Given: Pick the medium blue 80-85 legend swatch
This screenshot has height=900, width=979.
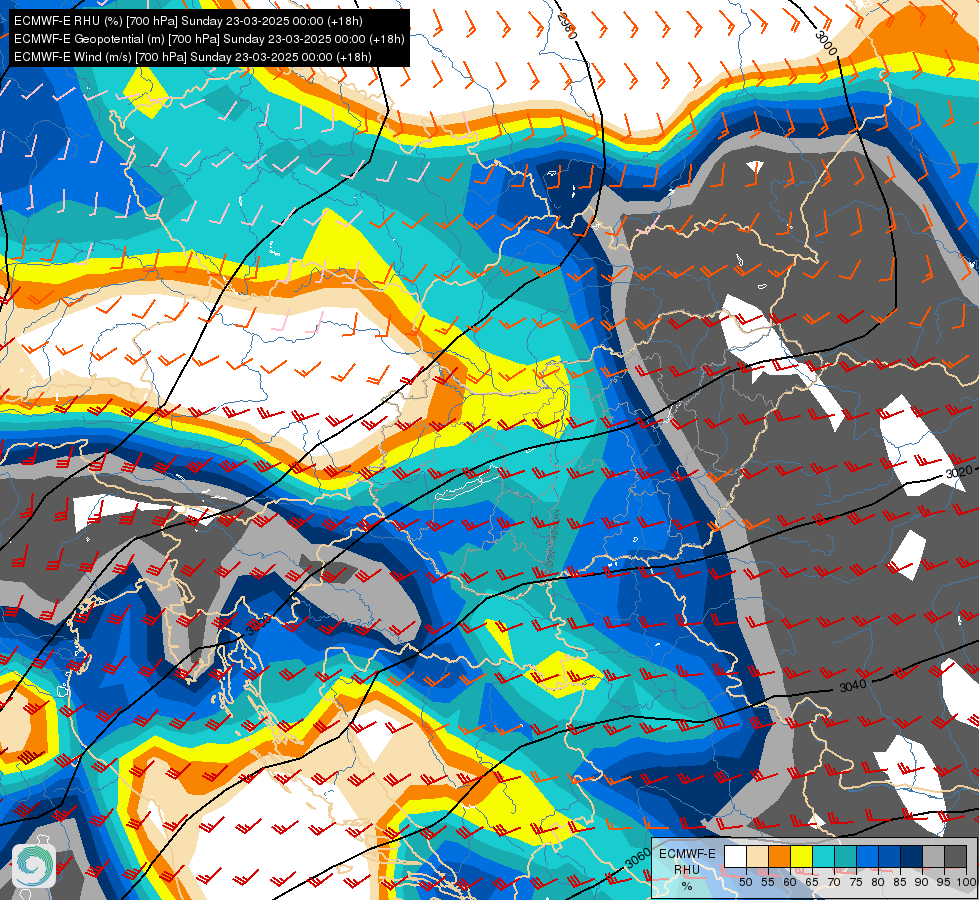Looking at the screenshot, I should pyautogui.click(x=889, y=856).
